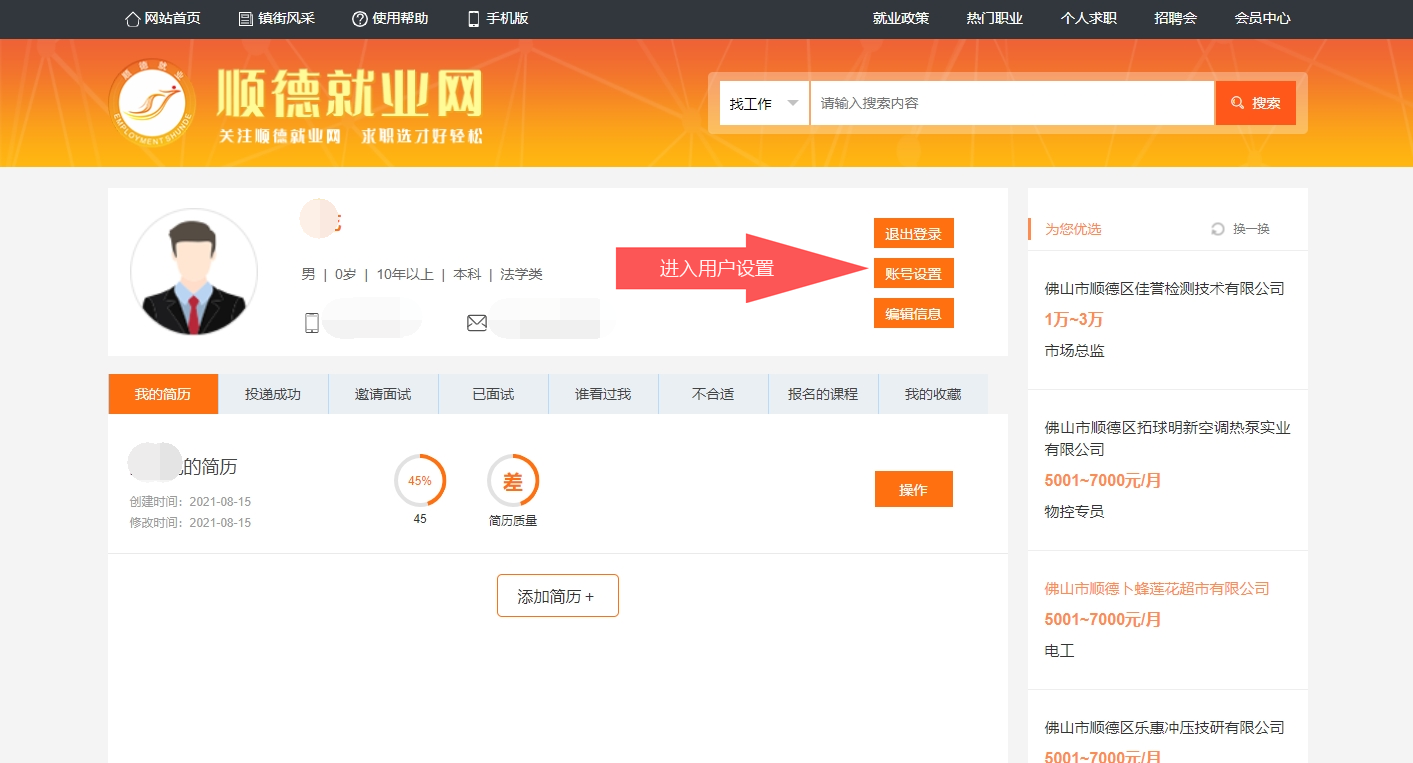Click the search input field
1413x763 pixels.
(x=1011, y=103)
